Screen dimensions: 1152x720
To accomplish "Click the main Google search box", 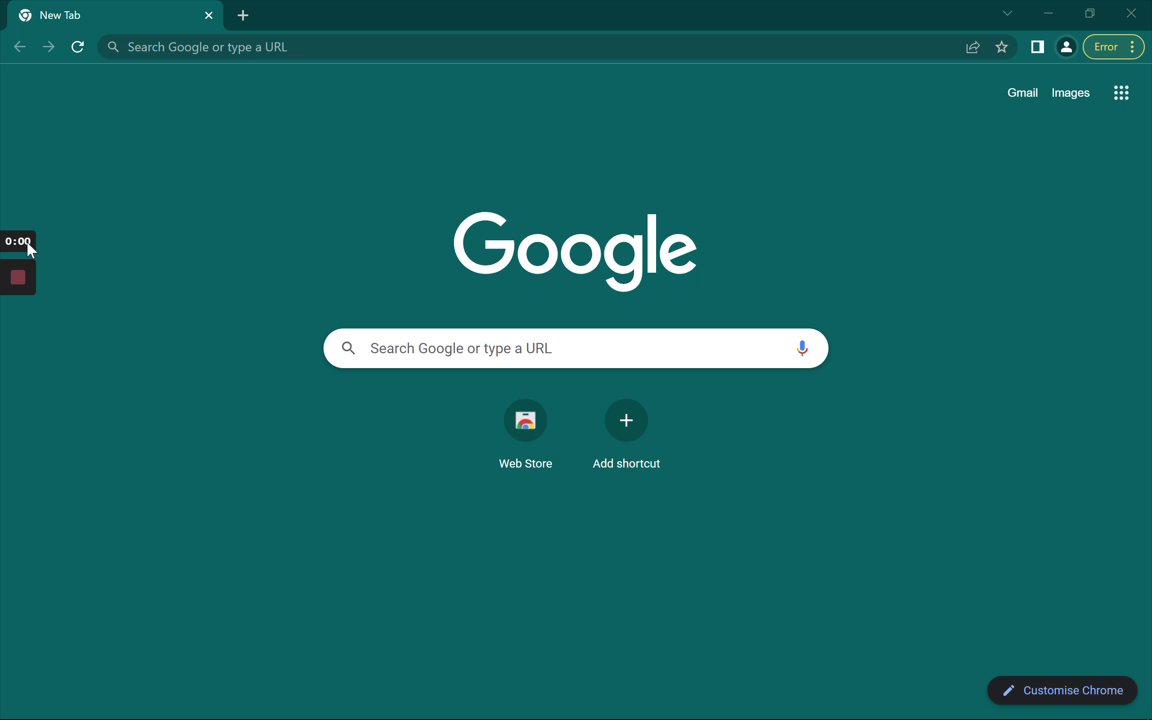I will [x=575, y=348].
